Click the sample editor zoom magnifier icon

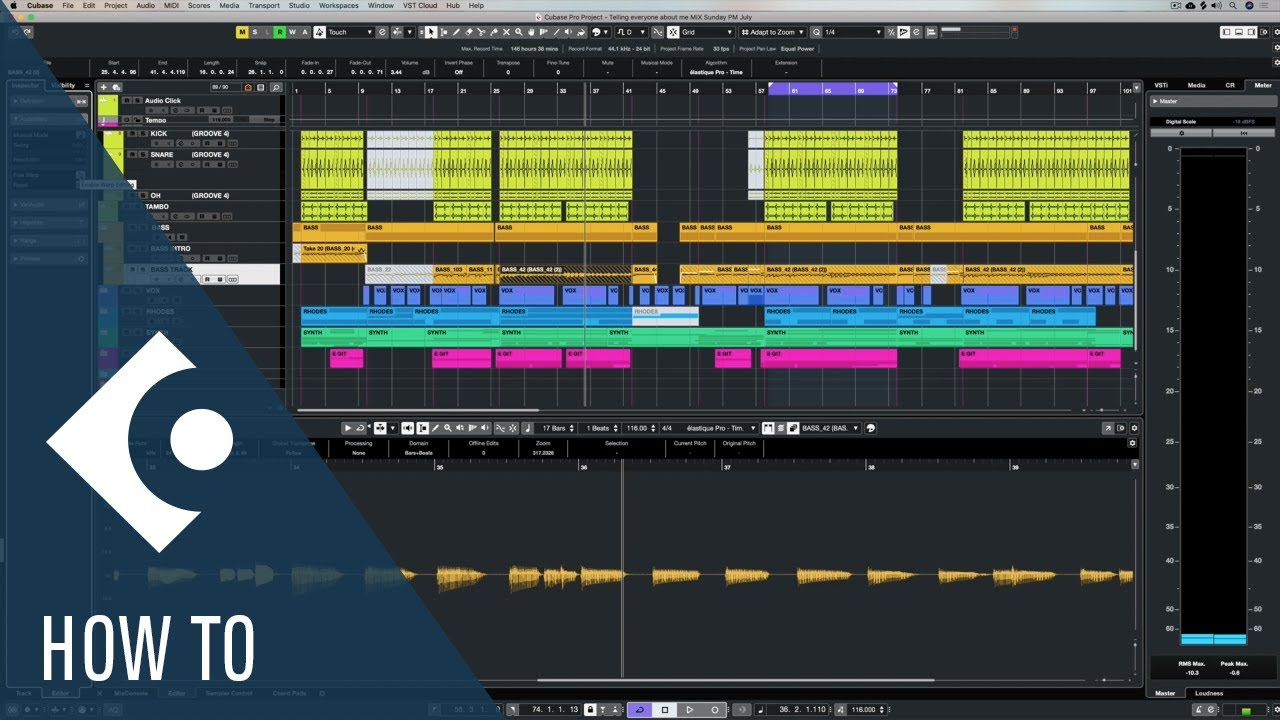pos(447,428)
